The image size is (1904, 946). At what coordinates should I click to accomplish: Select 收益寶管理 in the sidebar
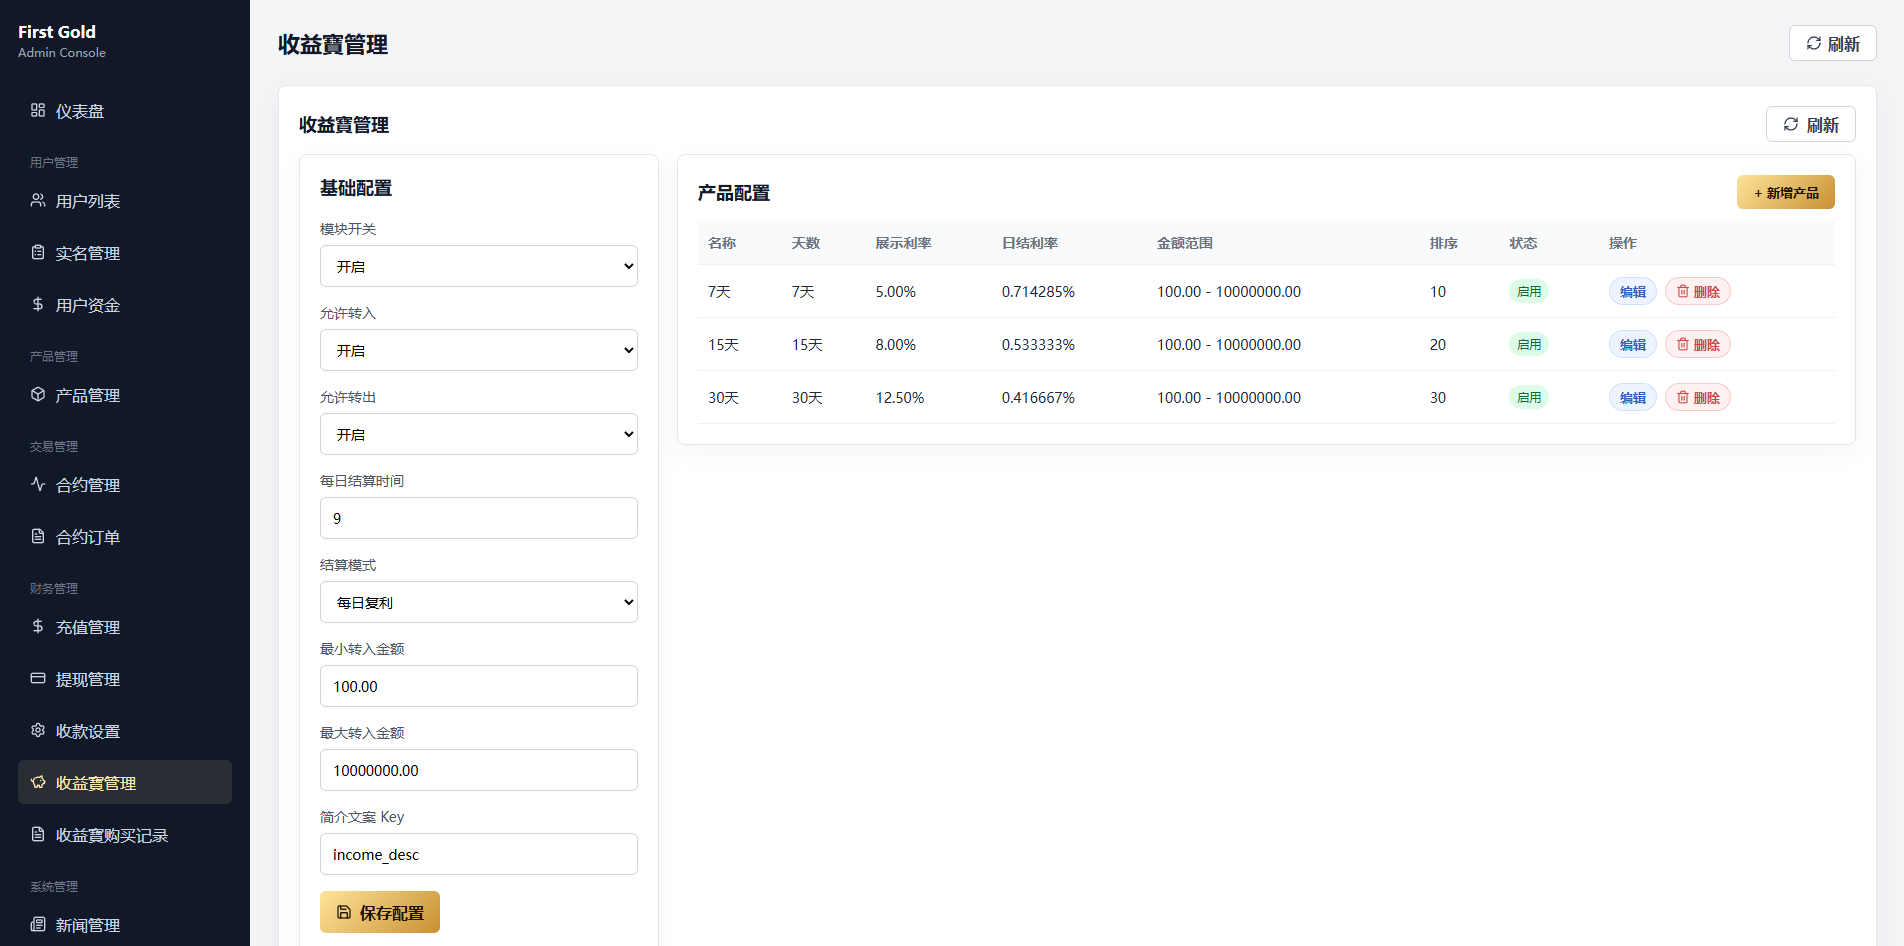[x=125, y=782]
